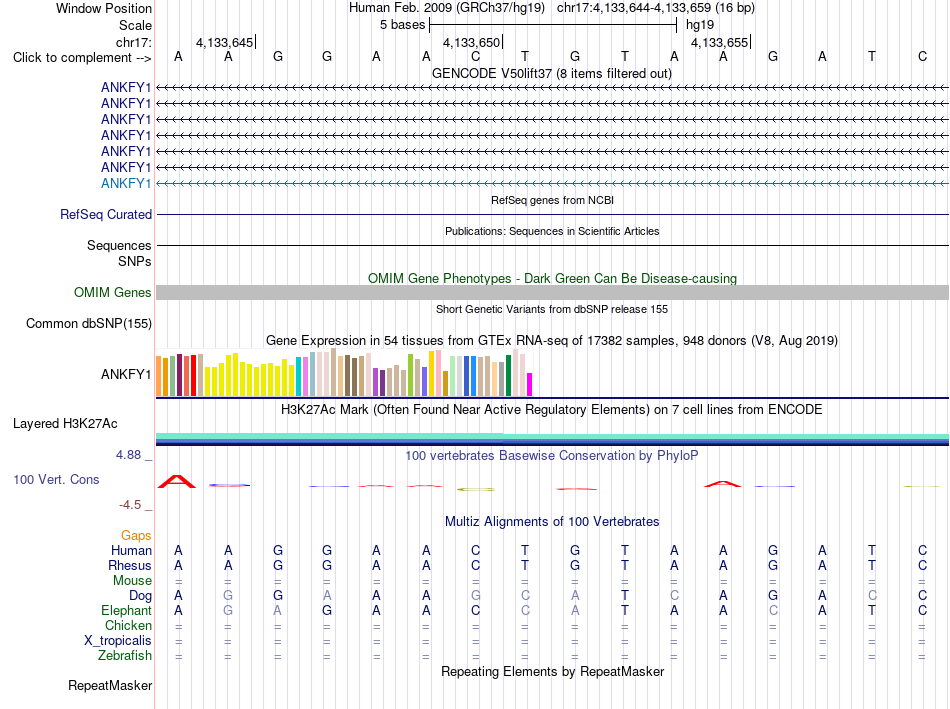Click 'Repeating Elements by RepeatMasker' title
This screenshot has height=709, width=950.
pyautogui.click(x=553, y=671)
